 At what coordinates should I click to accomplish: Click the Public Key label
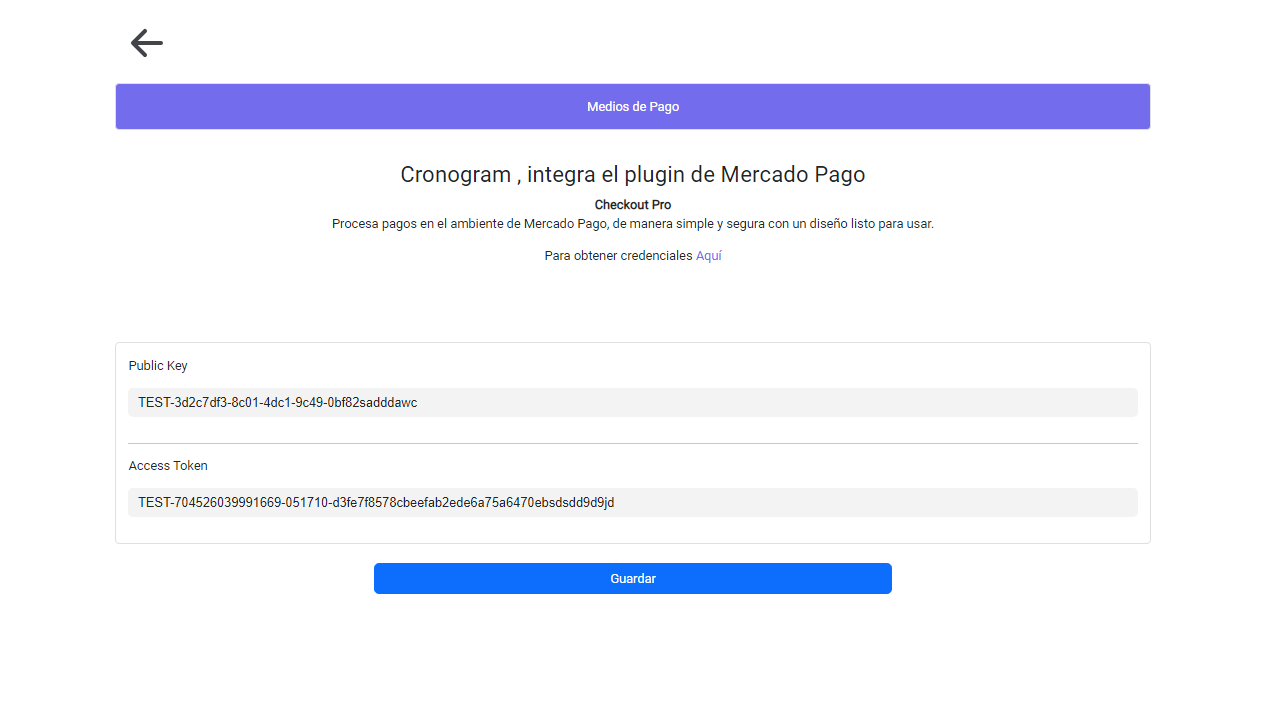[x=158, y=366]
